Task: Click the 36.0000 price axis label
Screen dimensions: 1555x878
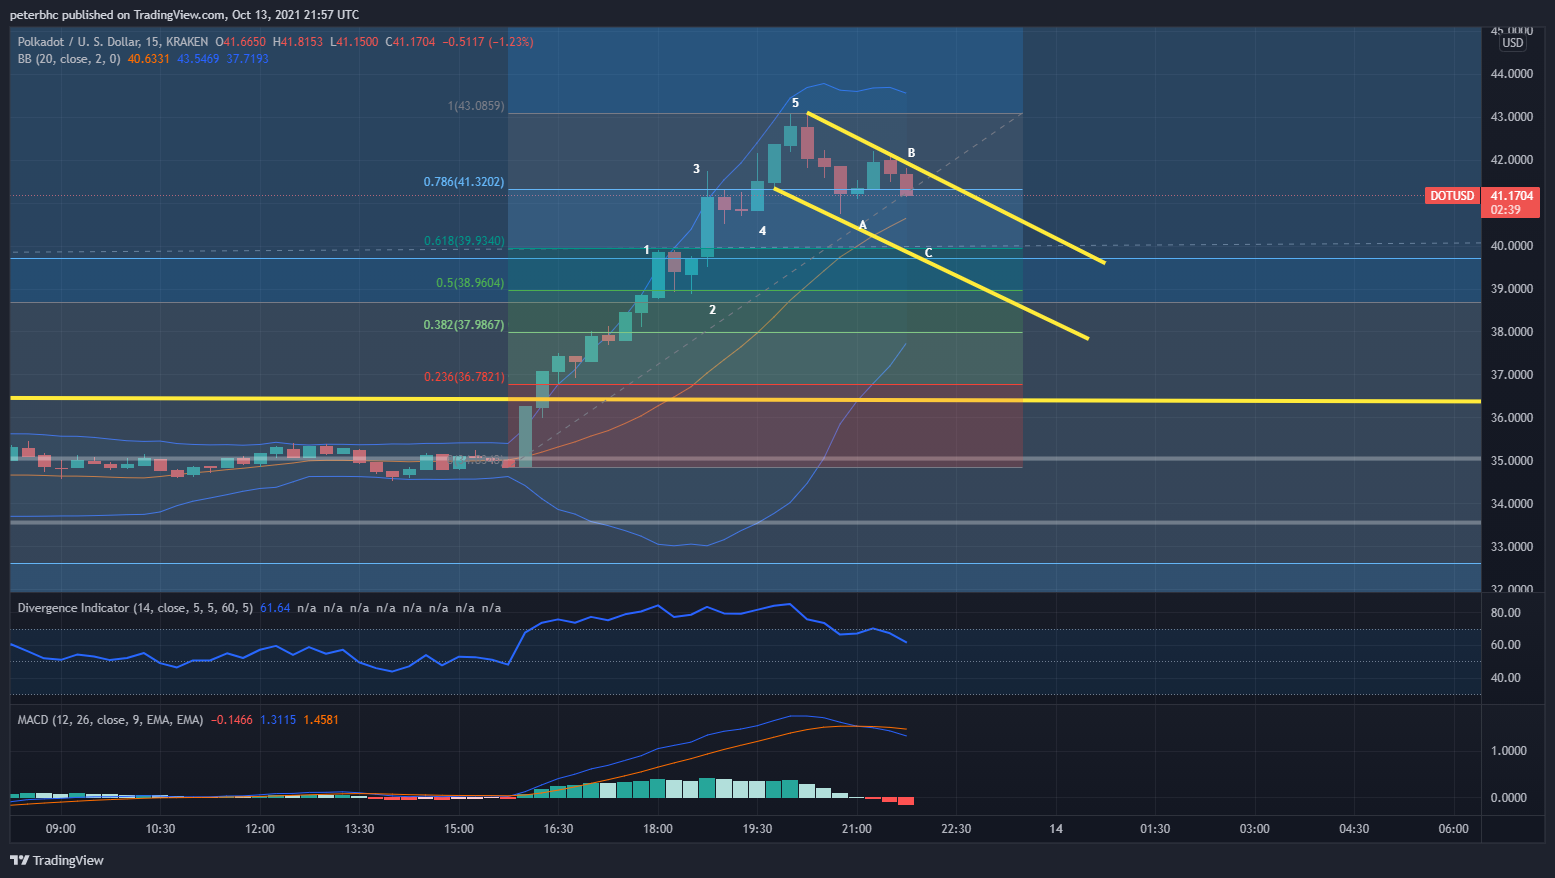Action: click(x=1511, y=418)
